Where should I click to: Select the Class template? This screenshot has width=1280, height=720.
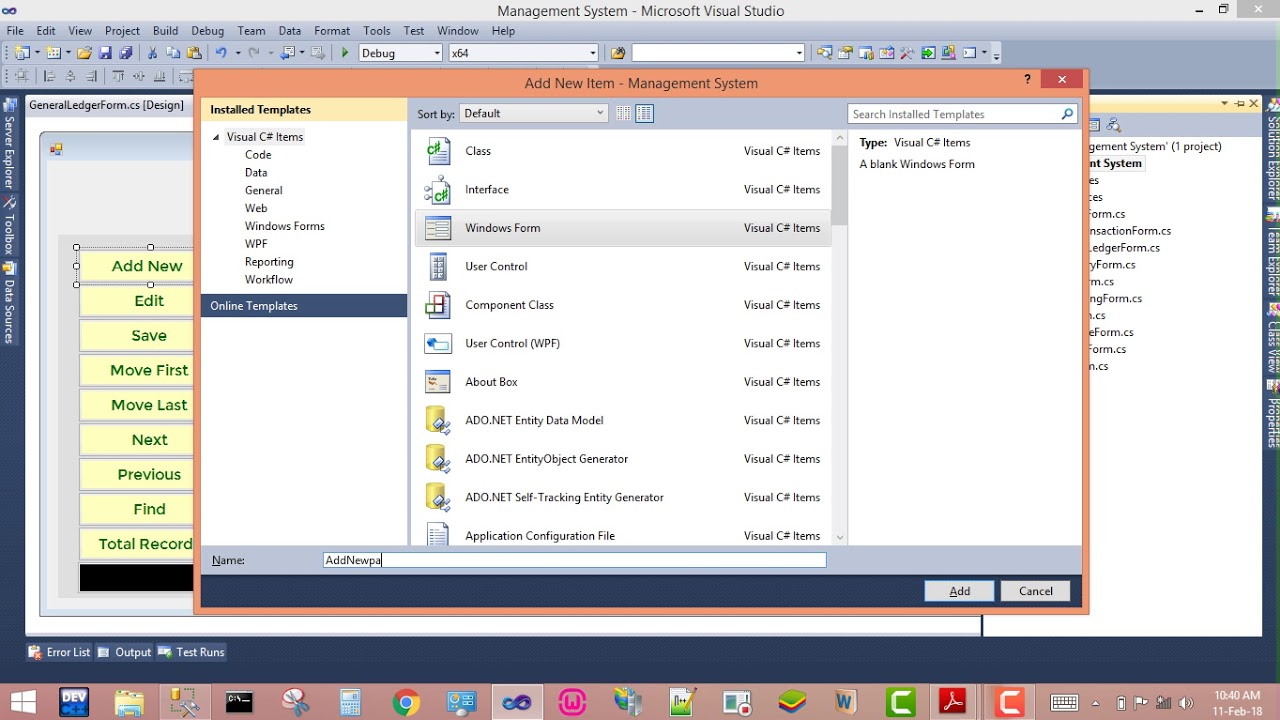click(x=622, y=151)
